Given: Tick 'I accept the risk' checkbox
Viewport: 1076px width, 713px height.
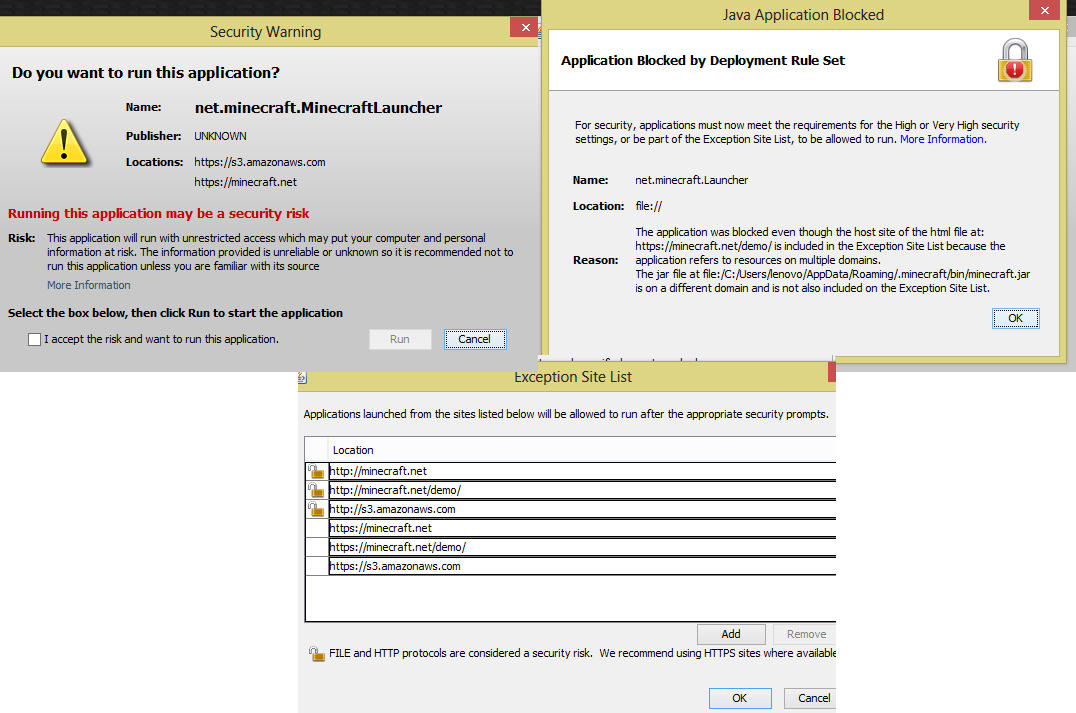Looking at the screenshot, I should [x=34, y=340].
